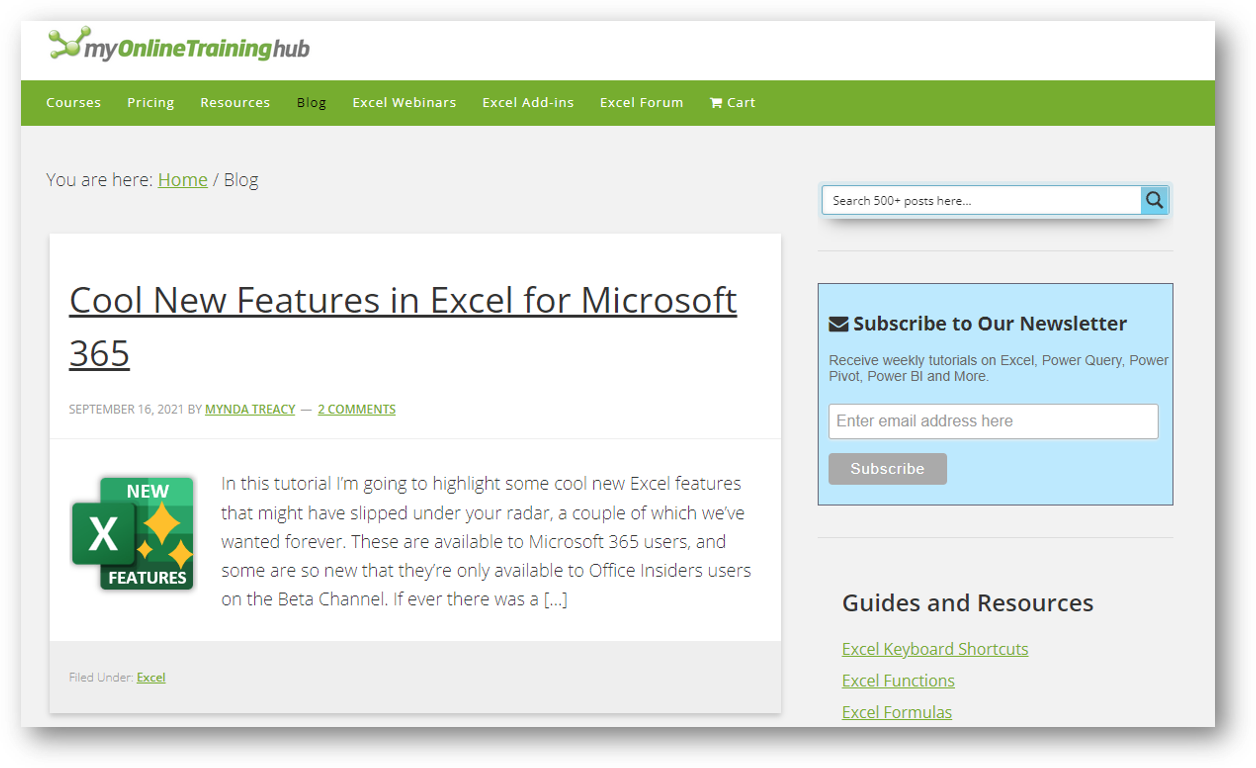
Task: Click the article title Cool New Features link
Action: coord(402,300)
